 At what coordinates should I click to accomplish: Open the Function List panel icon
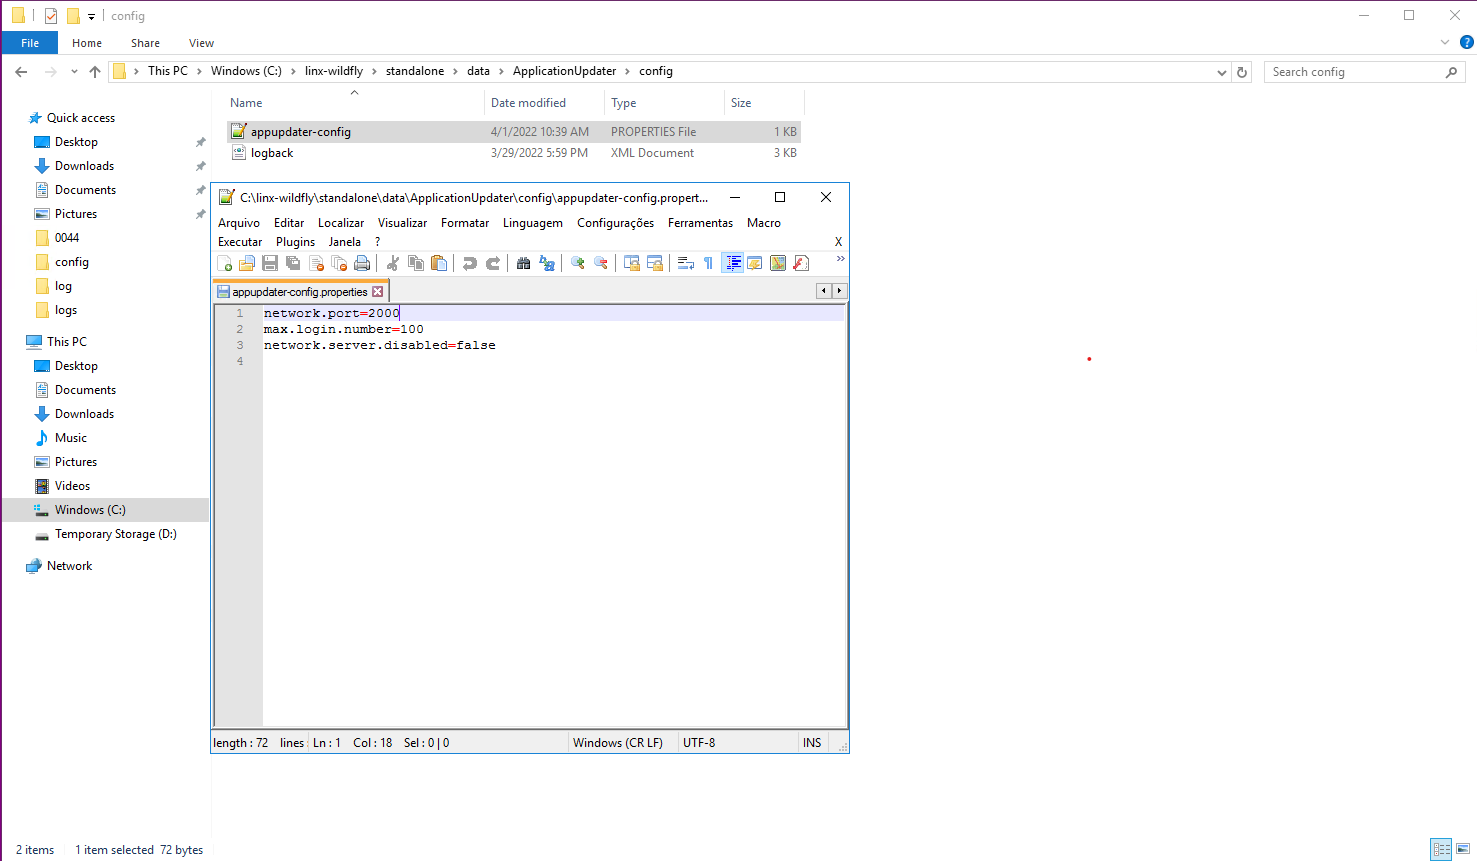(x=801, y=263)
